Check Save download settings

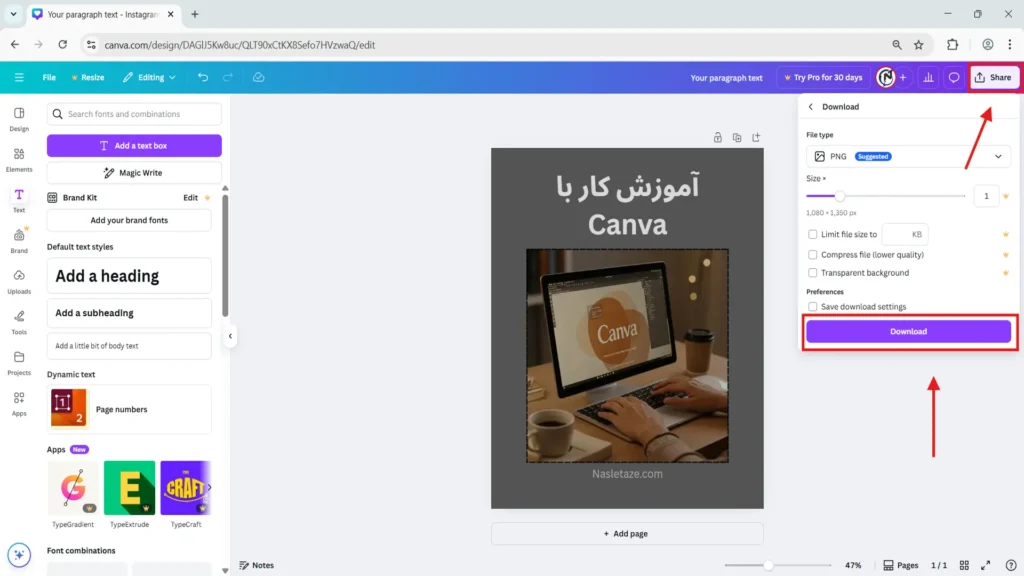(x=812, y=306)
